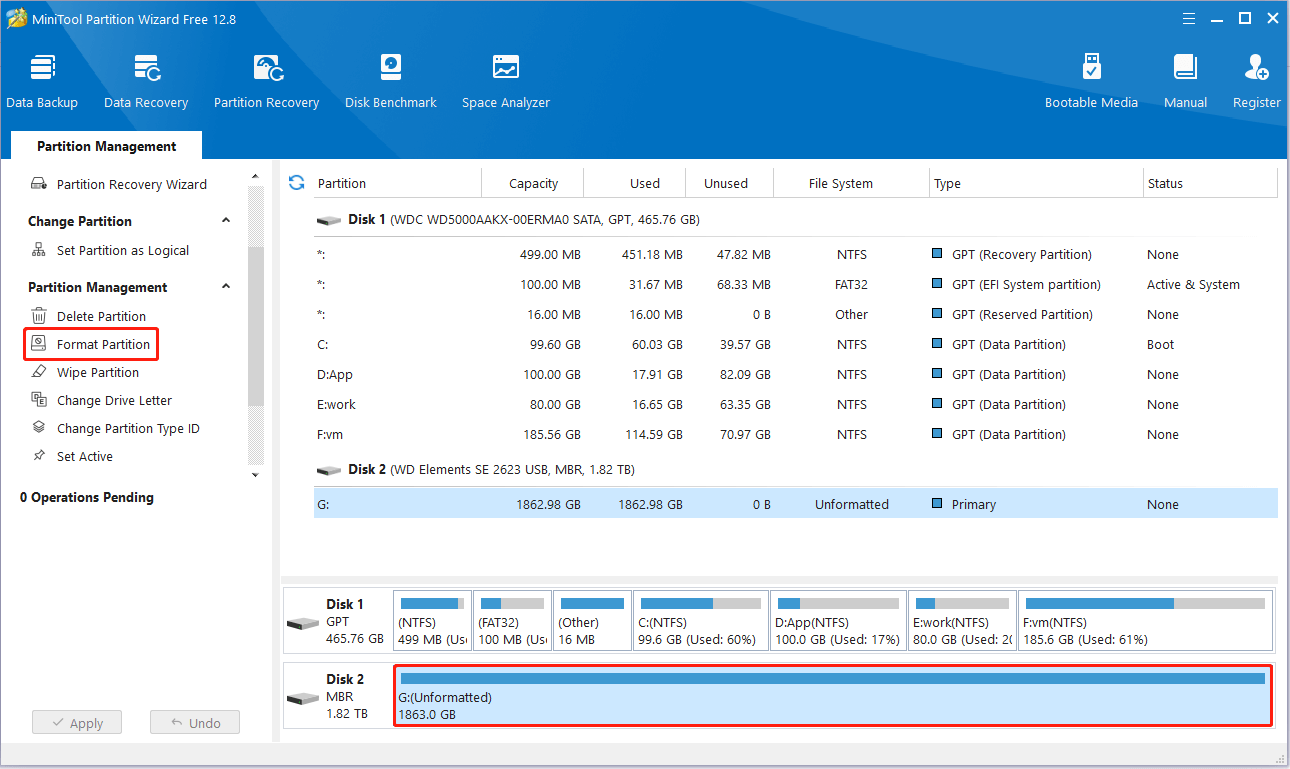Select the EFI System partition row
The width and height of the screenshot is (1290, 769).
[795, 284]
